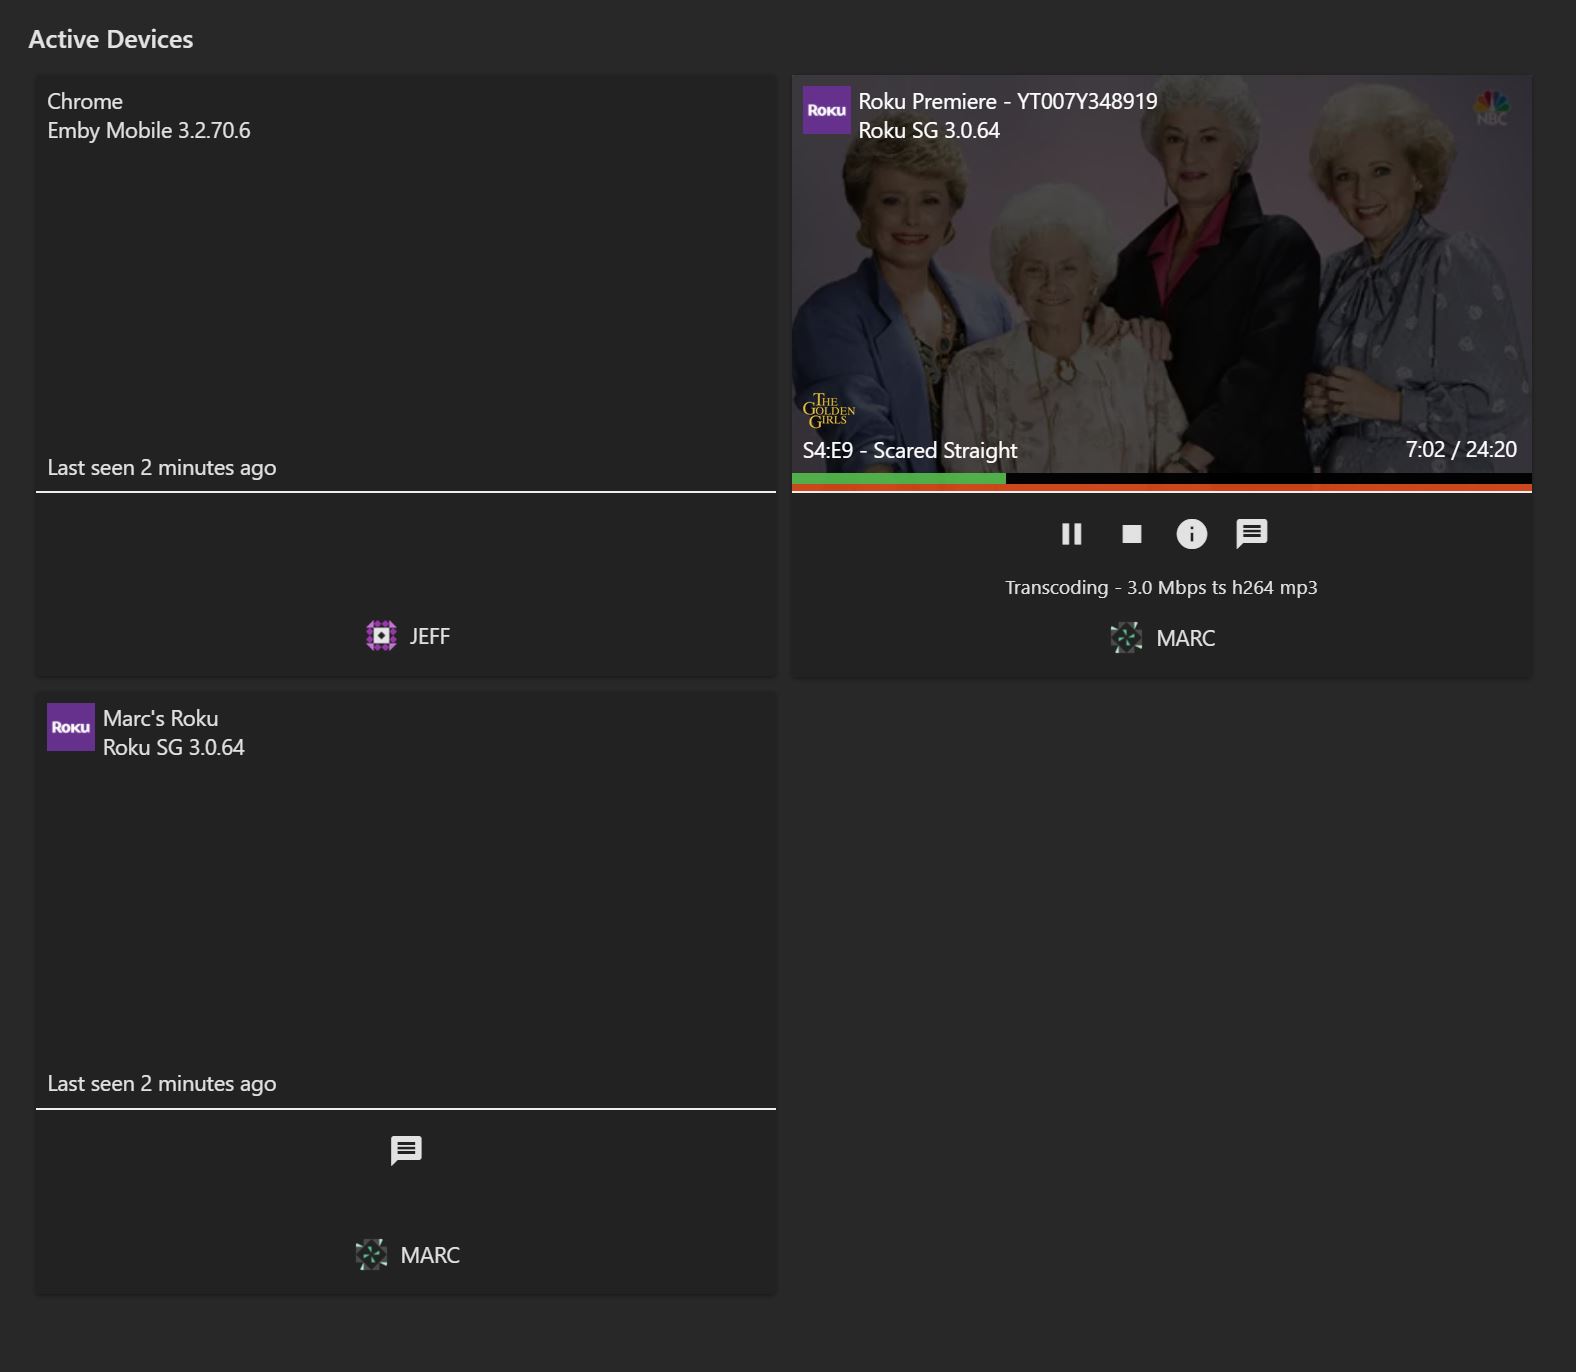Click Roku SG 3.0.64 on Roku Premiere card
The height and width of the screenshot is (1372, 1576).
[x=929, y=130]
